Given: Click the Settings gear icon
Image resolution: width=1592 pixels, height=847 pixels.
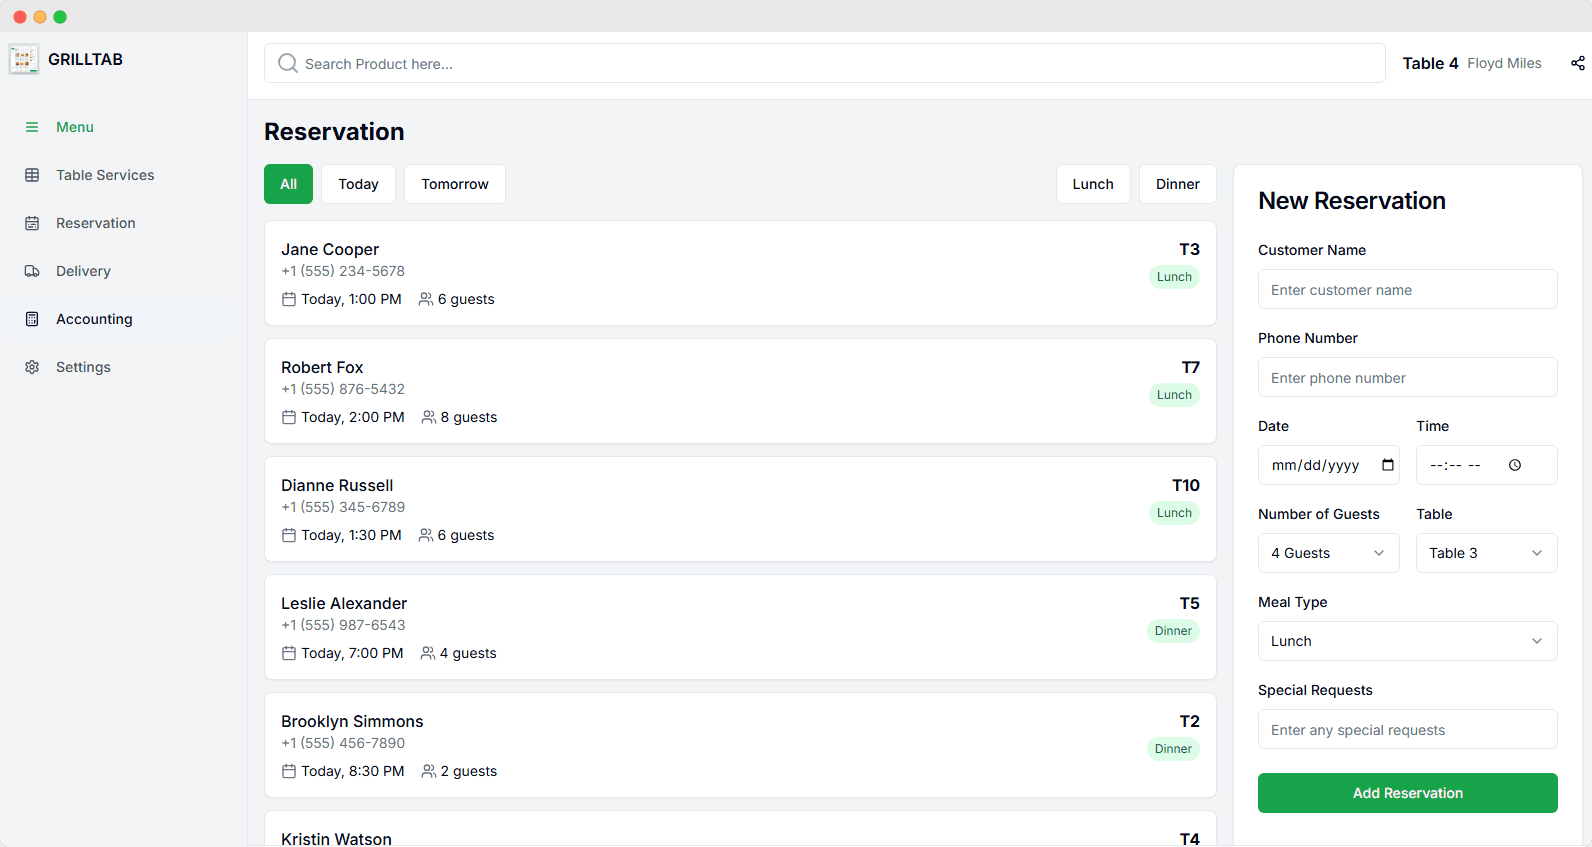Looking at the screenshot, I should pos(32,367).
